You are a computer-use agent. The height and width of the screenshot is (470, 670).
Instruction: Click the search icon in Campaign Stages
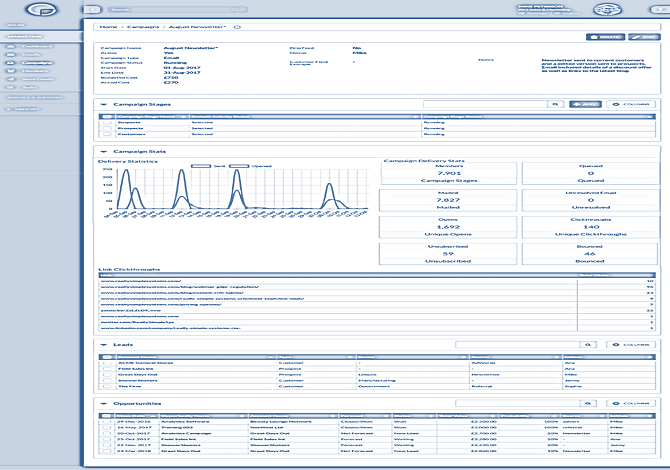[x=557, y=103]
